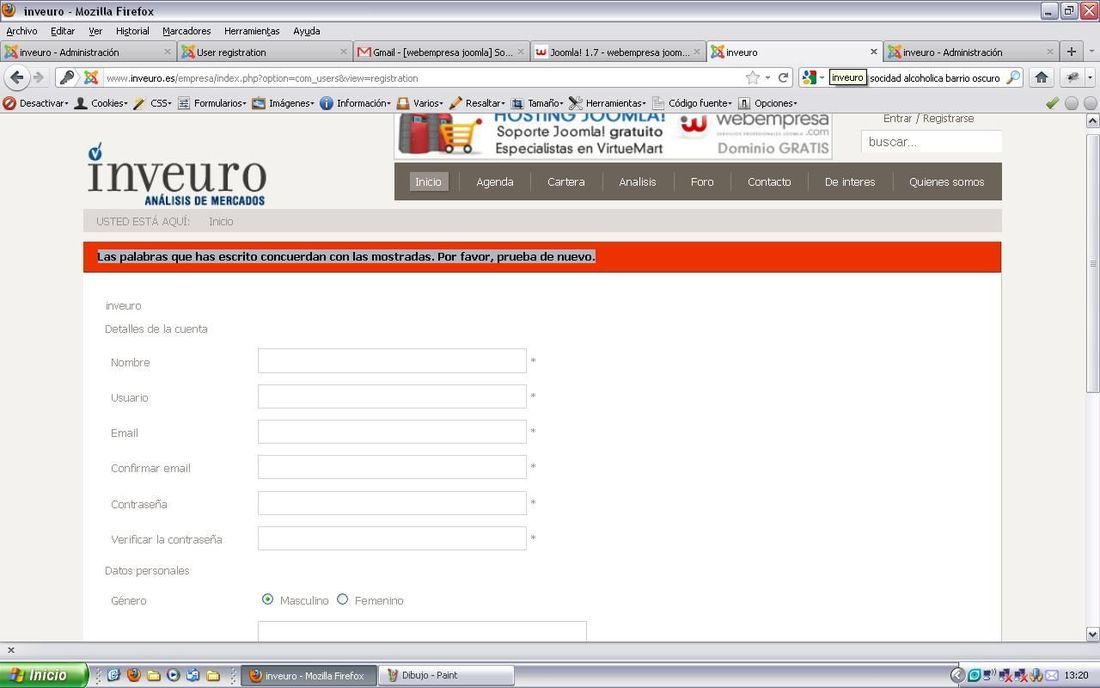The image size is (1100, 688).
Task: Click the key icon beside address bar
Action: coord(67,78)
